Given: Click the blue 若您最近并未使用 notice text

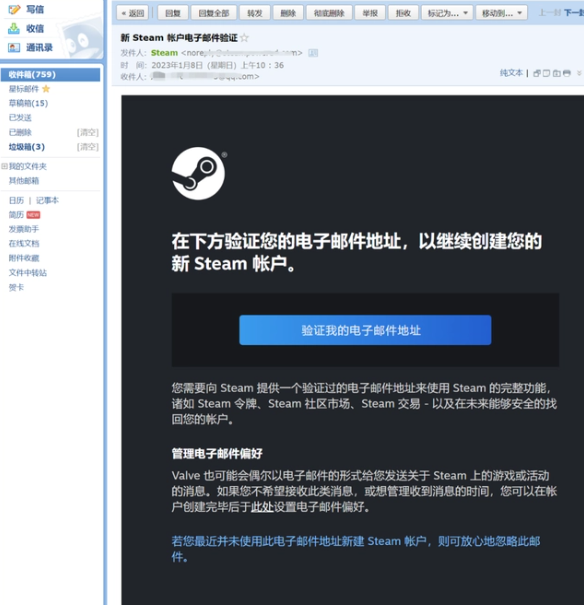Looking at the screenshot, I should (x=356, y=549).
